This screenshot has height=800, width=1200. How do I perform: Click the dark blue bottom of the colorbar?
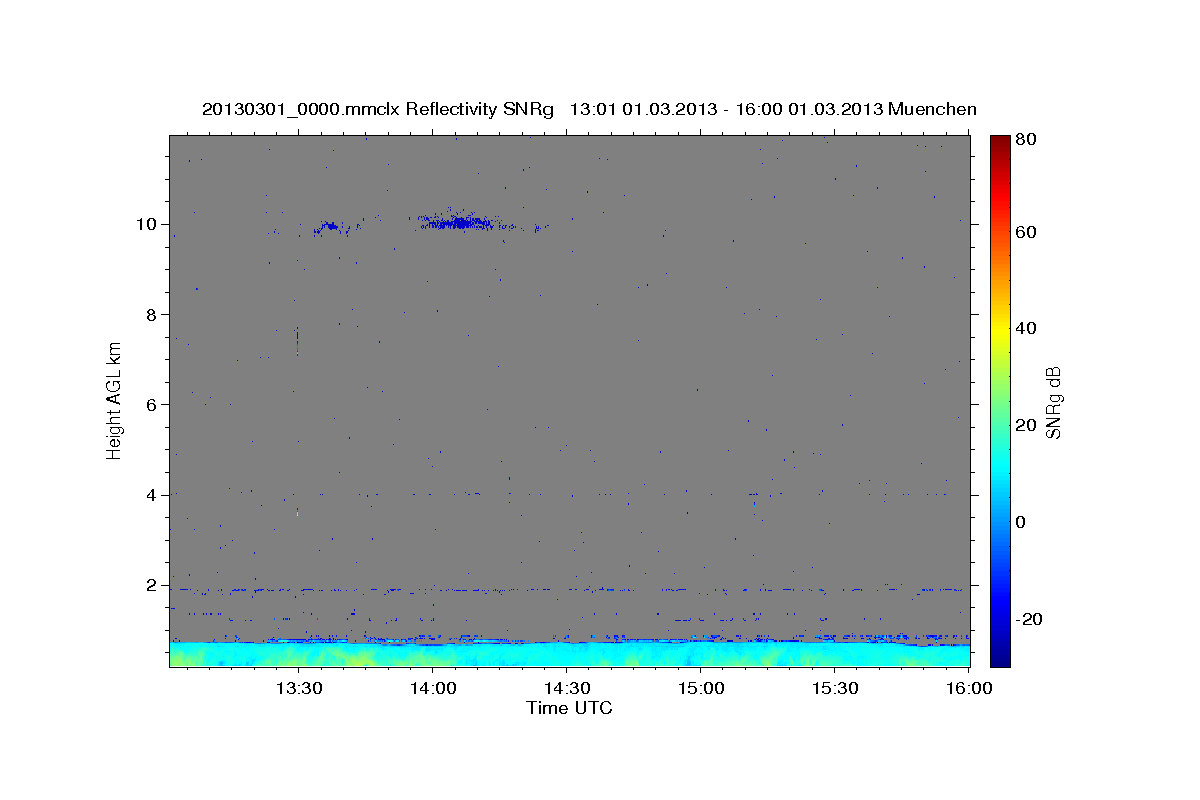(1000, 655)
